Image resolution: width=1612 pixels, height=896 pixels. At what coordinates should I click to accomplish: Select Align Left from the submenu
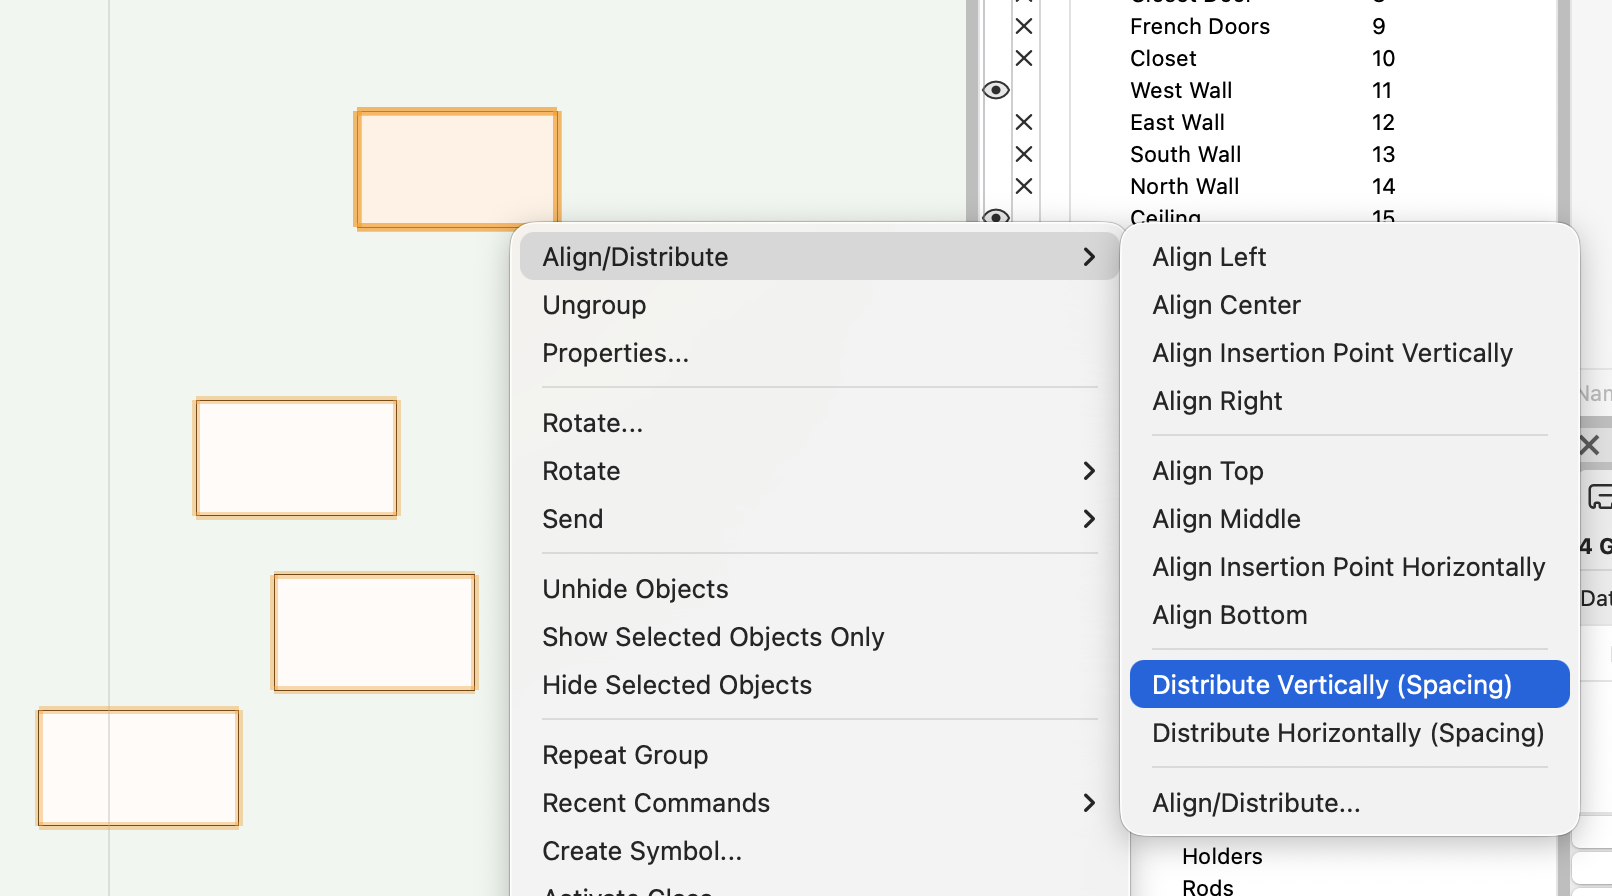click(x=1208, y=257)
